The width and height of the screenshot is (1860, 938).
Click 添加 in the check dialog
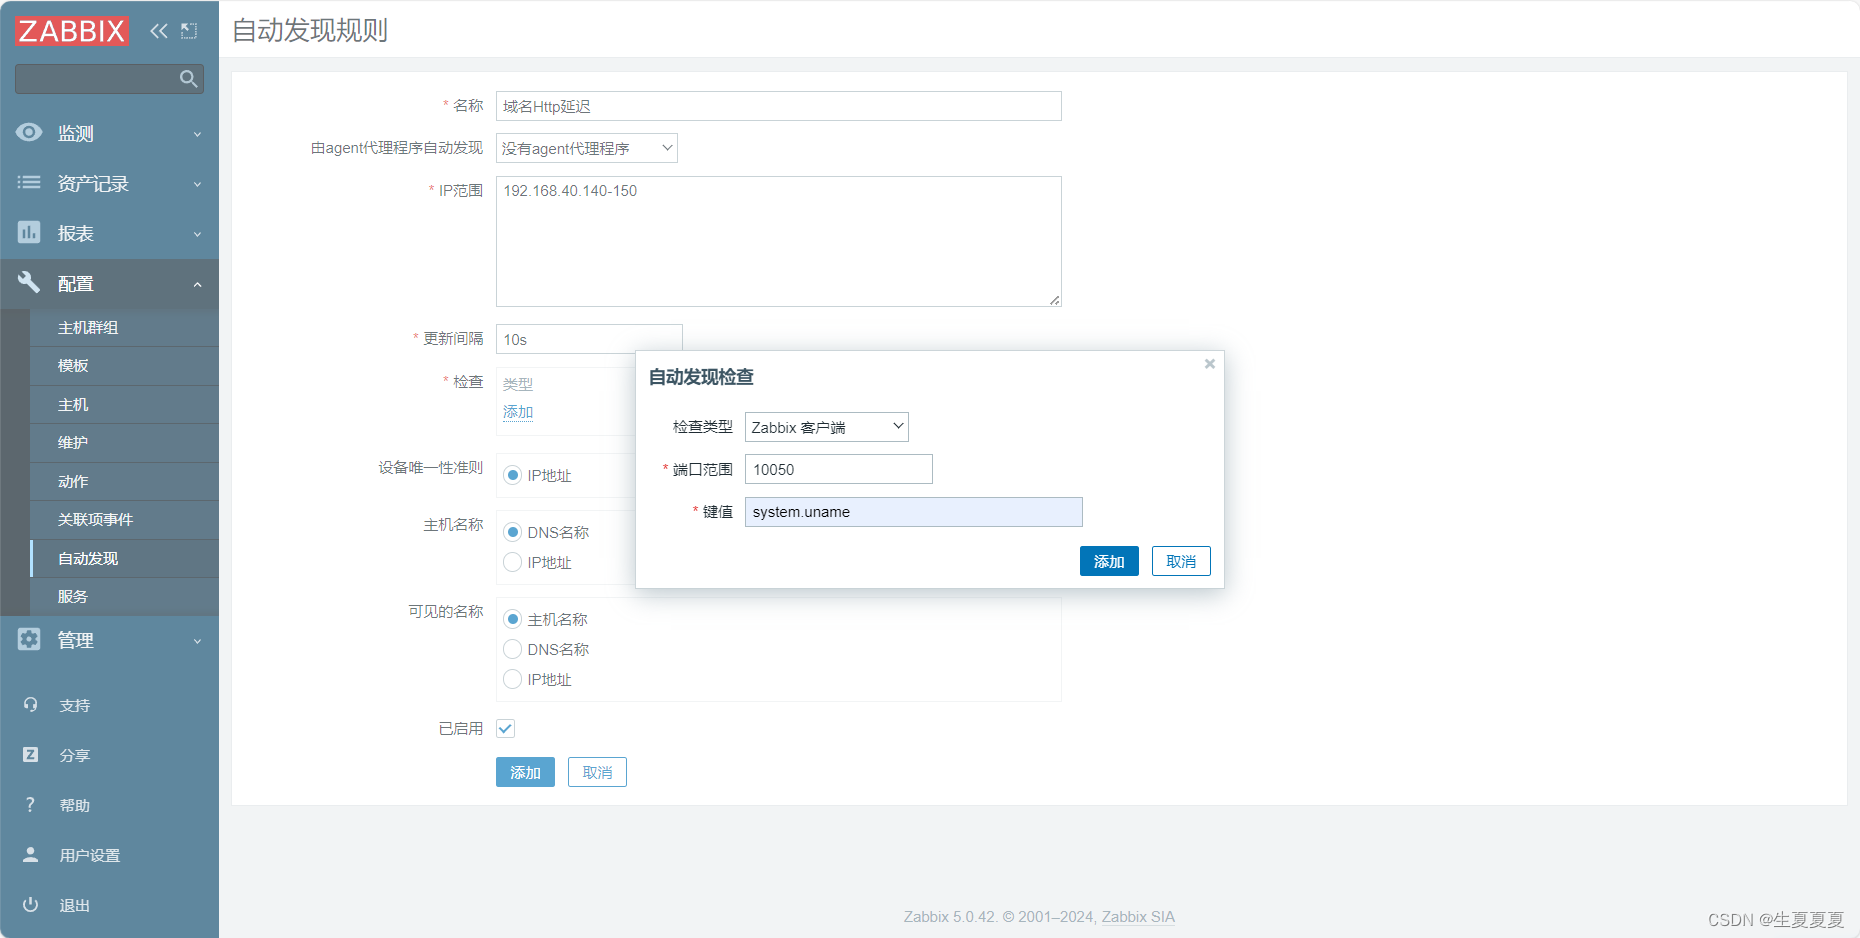(x=1109, y=561)
